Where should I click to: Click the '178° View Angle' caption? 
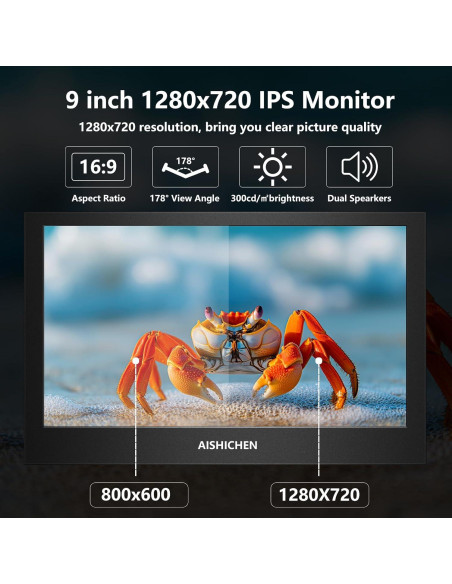[185, 198]
